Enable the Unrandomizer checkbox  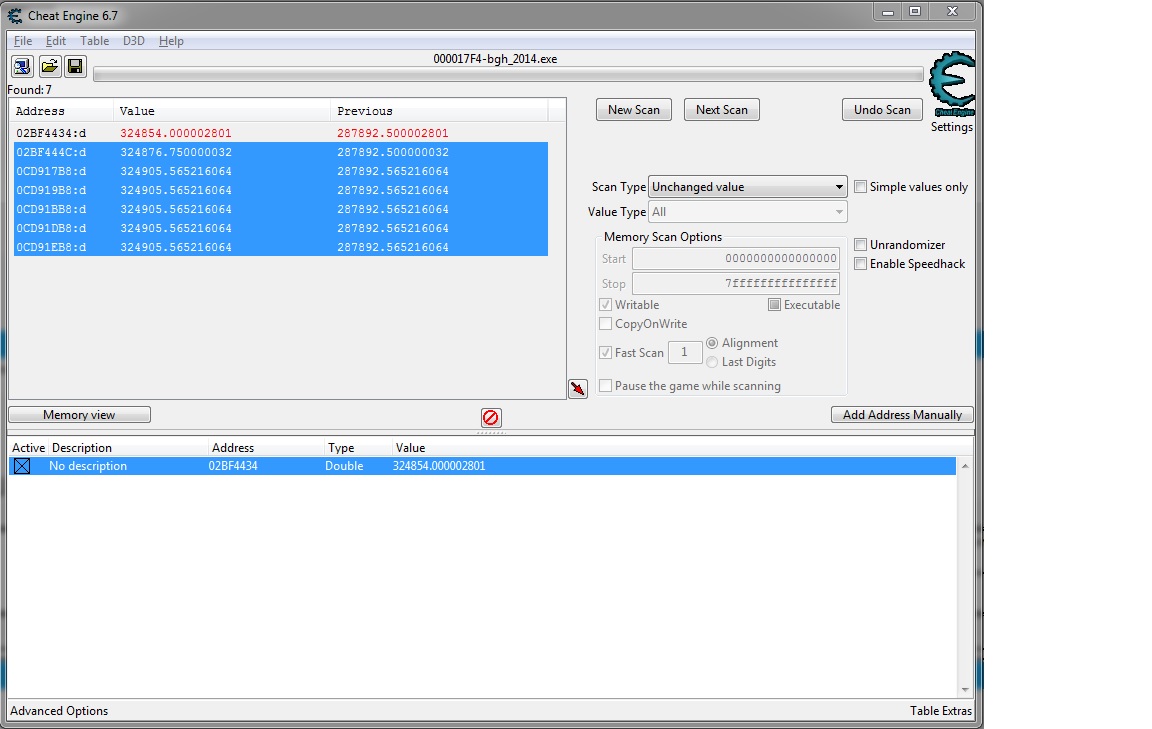coord(860,245)
